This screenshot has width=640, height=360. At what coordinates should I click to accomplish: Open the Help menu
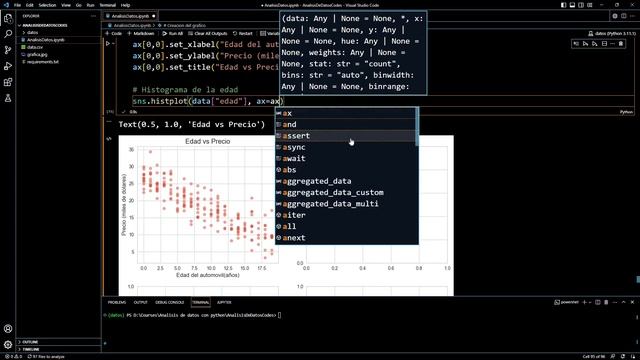(125, 5)
